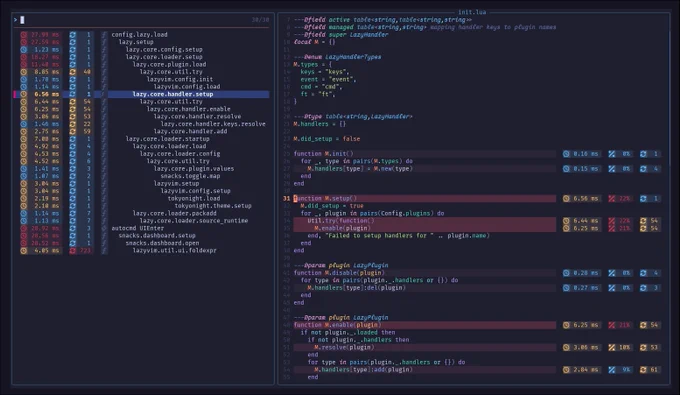Select lazy.core.loader.source_runtime entry
680x395 pixels.
(x=193, y=221)
